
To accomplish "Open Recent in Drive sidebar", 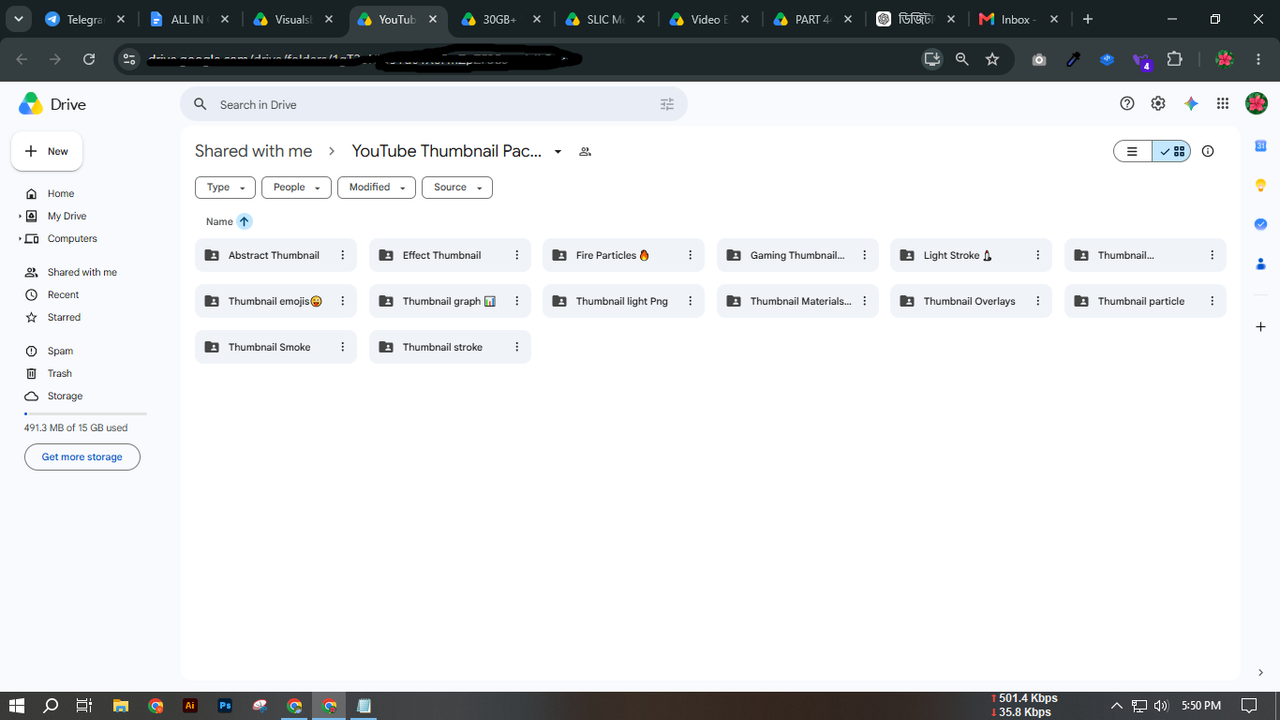I will pos(63,295).
